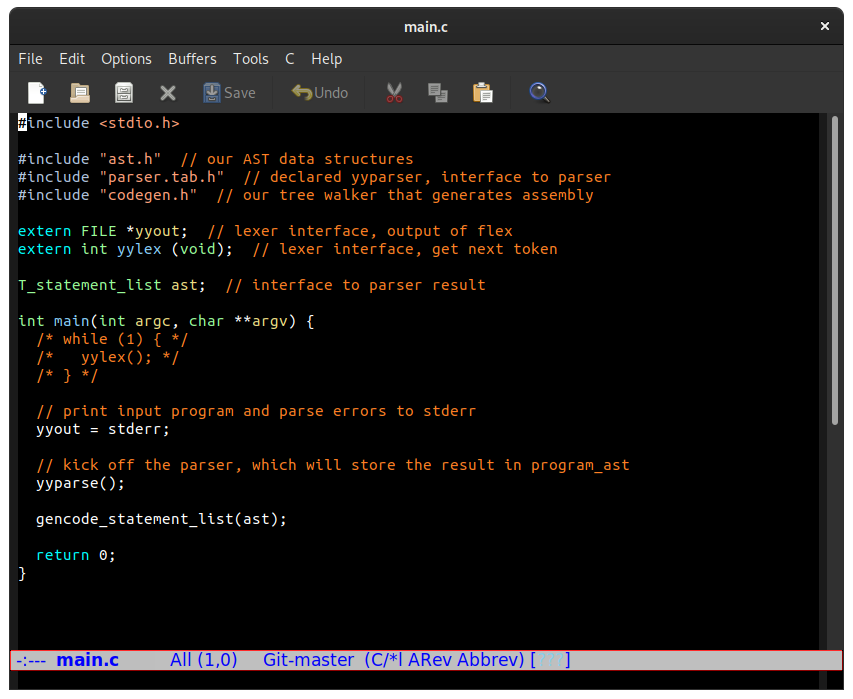Open the Options menu
This screenshot has width=853, height=699.
(126, 59)
